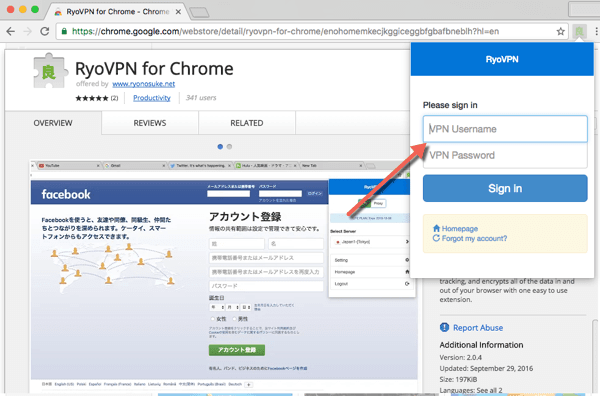This screenshot has width=600, height=396.
Task: Select the second screenshot carousel dot
Action: tap(229, 147)
